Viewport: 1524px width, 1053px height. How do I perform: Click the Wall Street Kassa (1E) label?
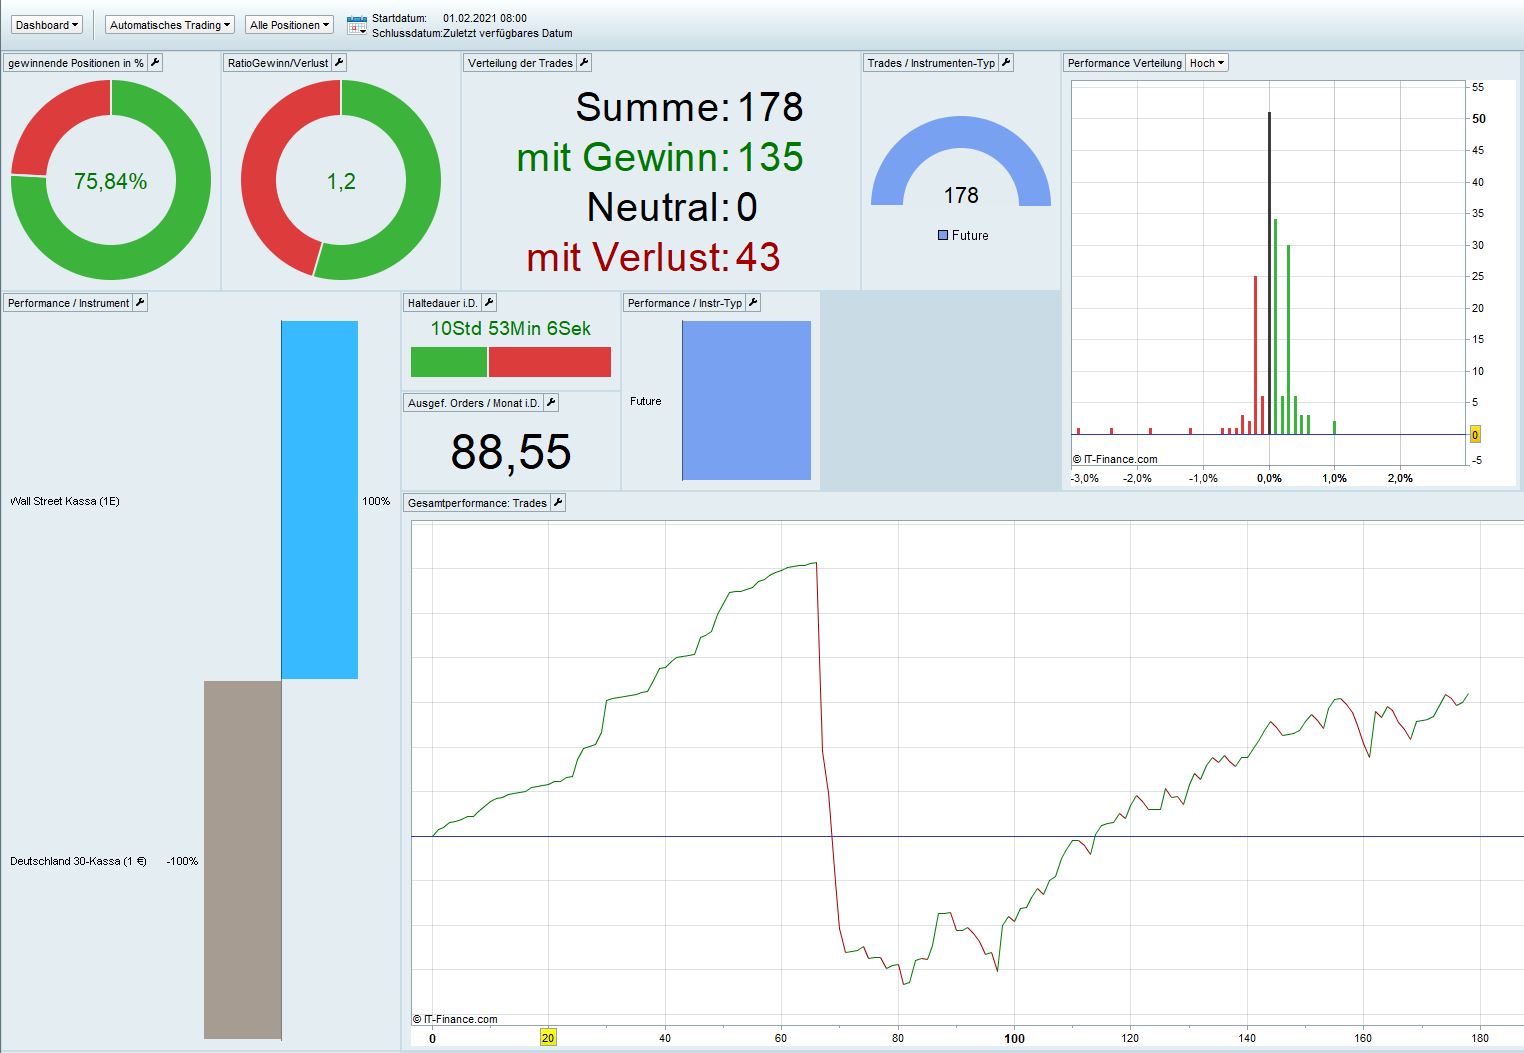[65, 501]
